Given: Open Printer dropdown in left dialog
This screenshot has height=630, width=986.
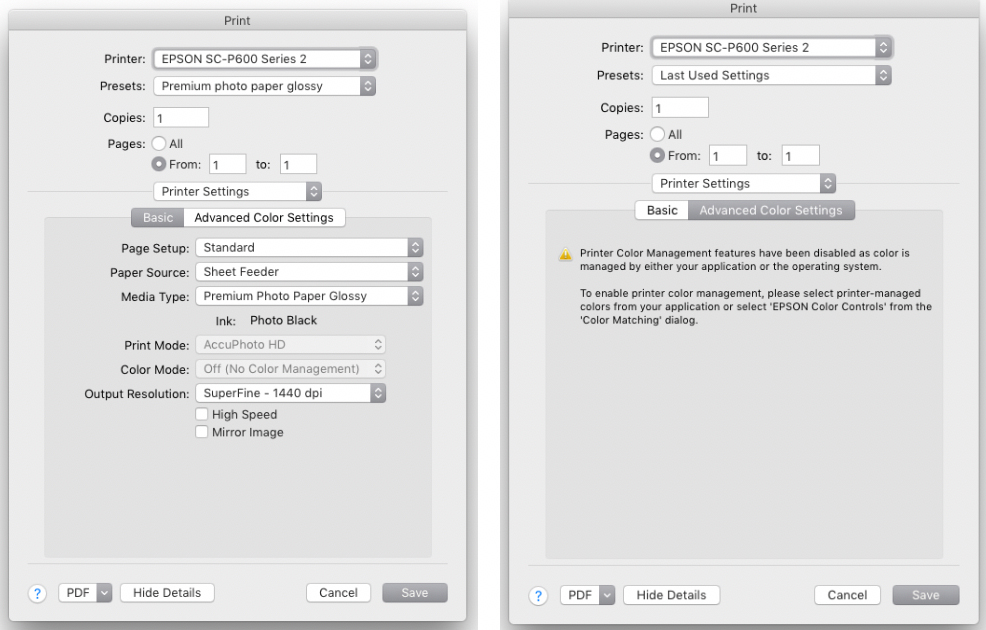Looking at the screenshot, I should [x=265, y=59].
